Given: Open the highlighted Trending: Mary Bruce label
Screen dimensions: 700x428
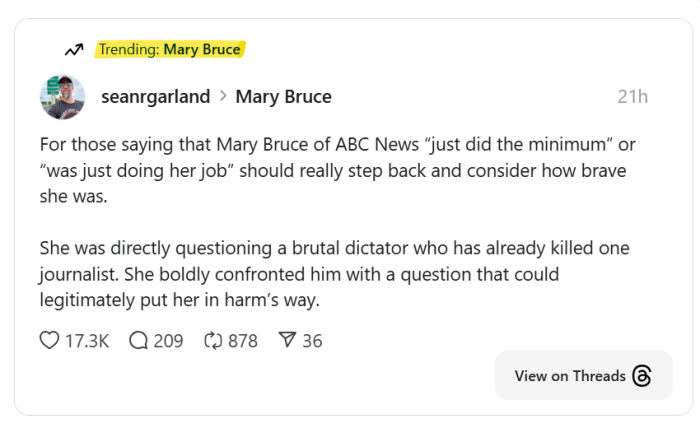Looking at the screenshot, I should click(169, 49).
